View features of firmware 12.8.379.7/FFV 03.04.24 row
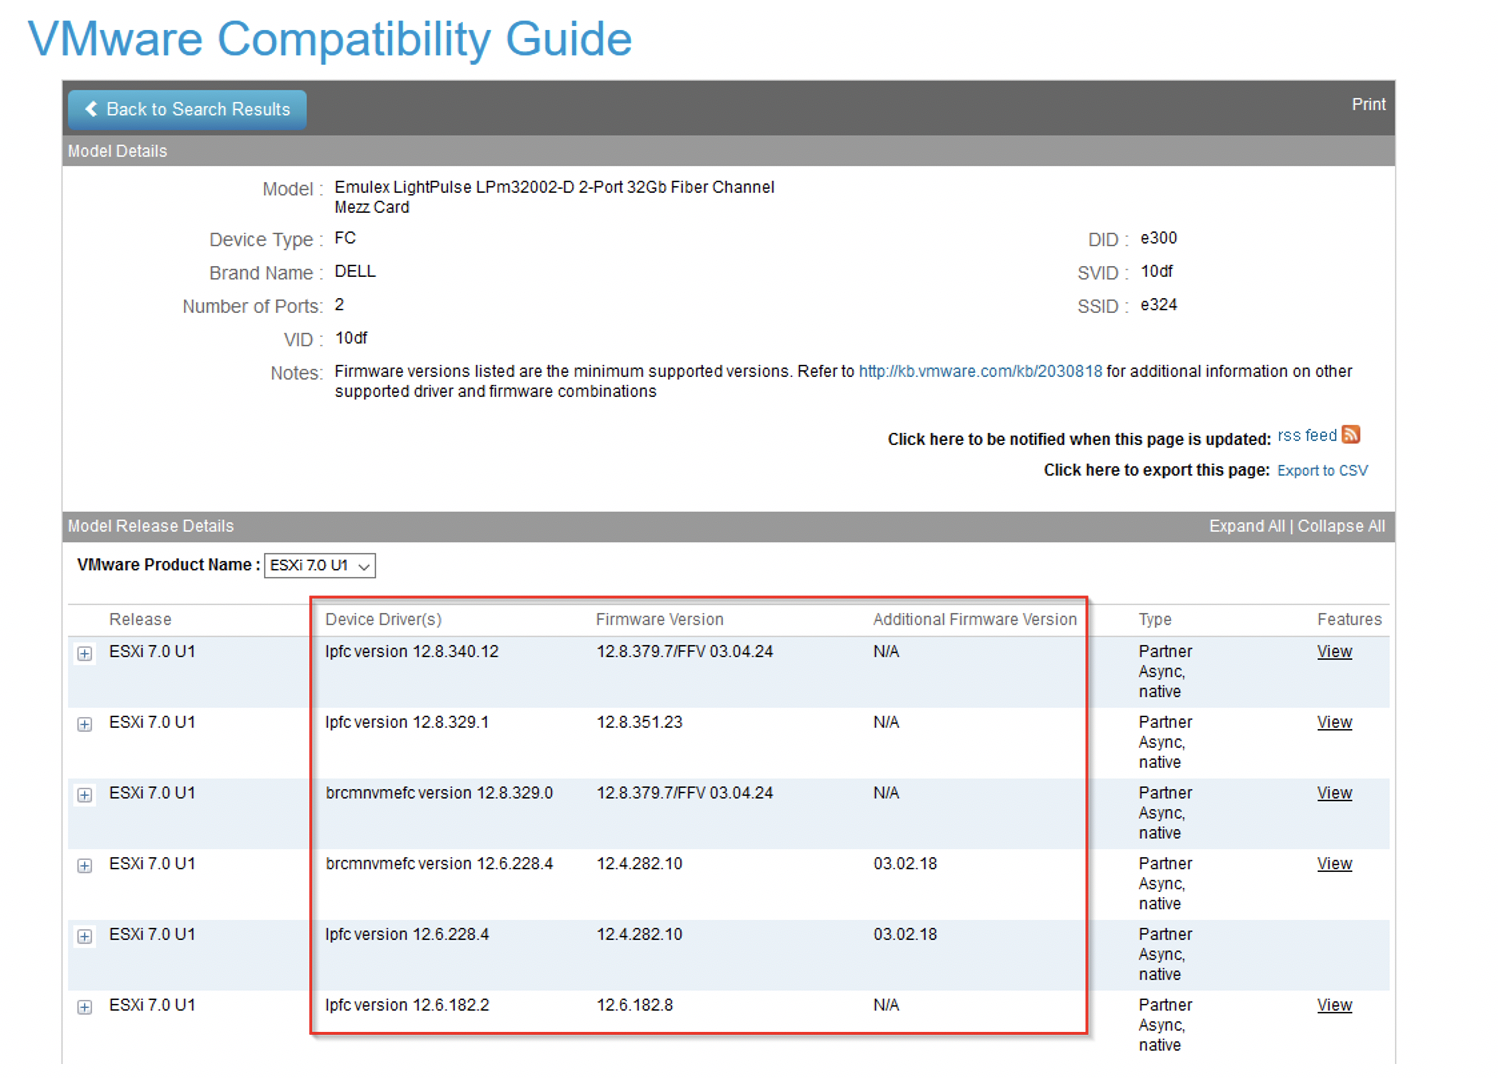The height and width of the screenshot is (1078, 1498). pos(1334,651)
